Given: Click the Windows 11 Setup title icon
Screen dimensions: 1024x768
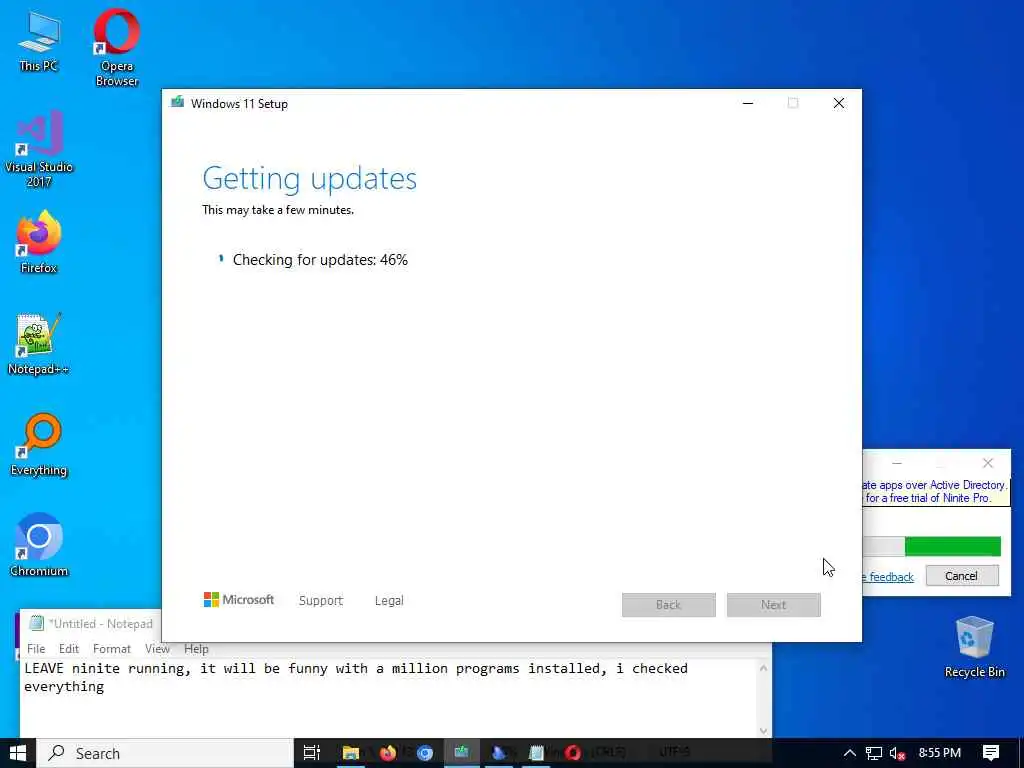Looking at the screenshot, I should pyautogui.click(x=177, y=103).
